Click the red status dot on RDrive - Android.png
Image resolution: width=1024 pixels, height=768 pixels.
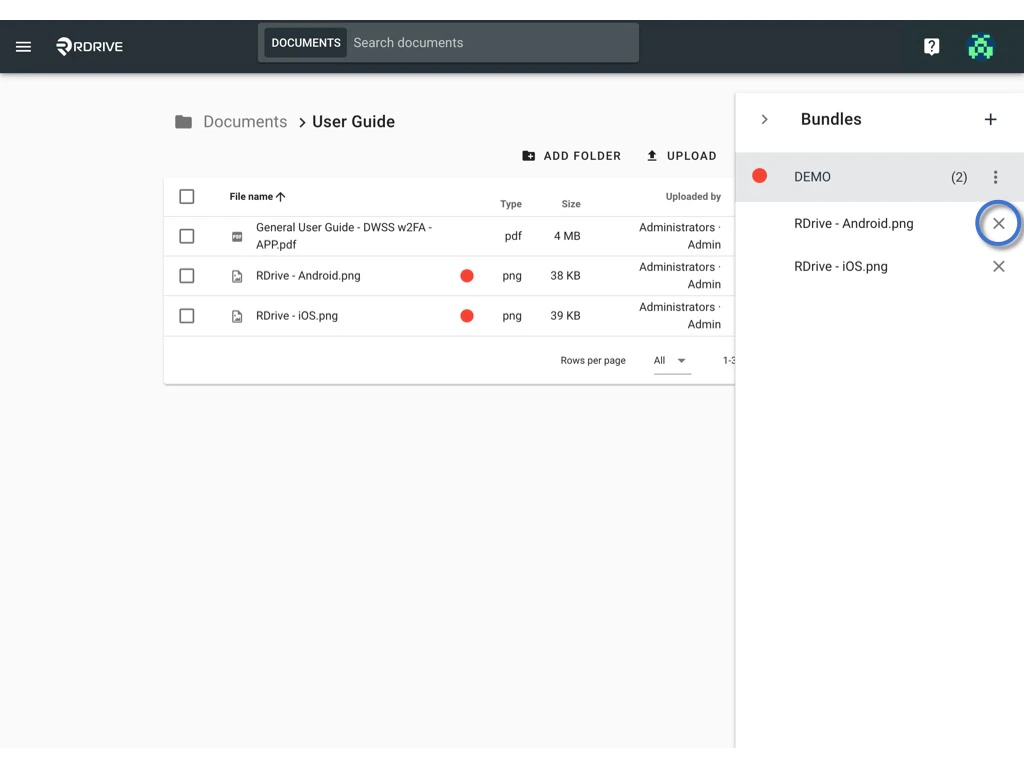tap(467, 276)
